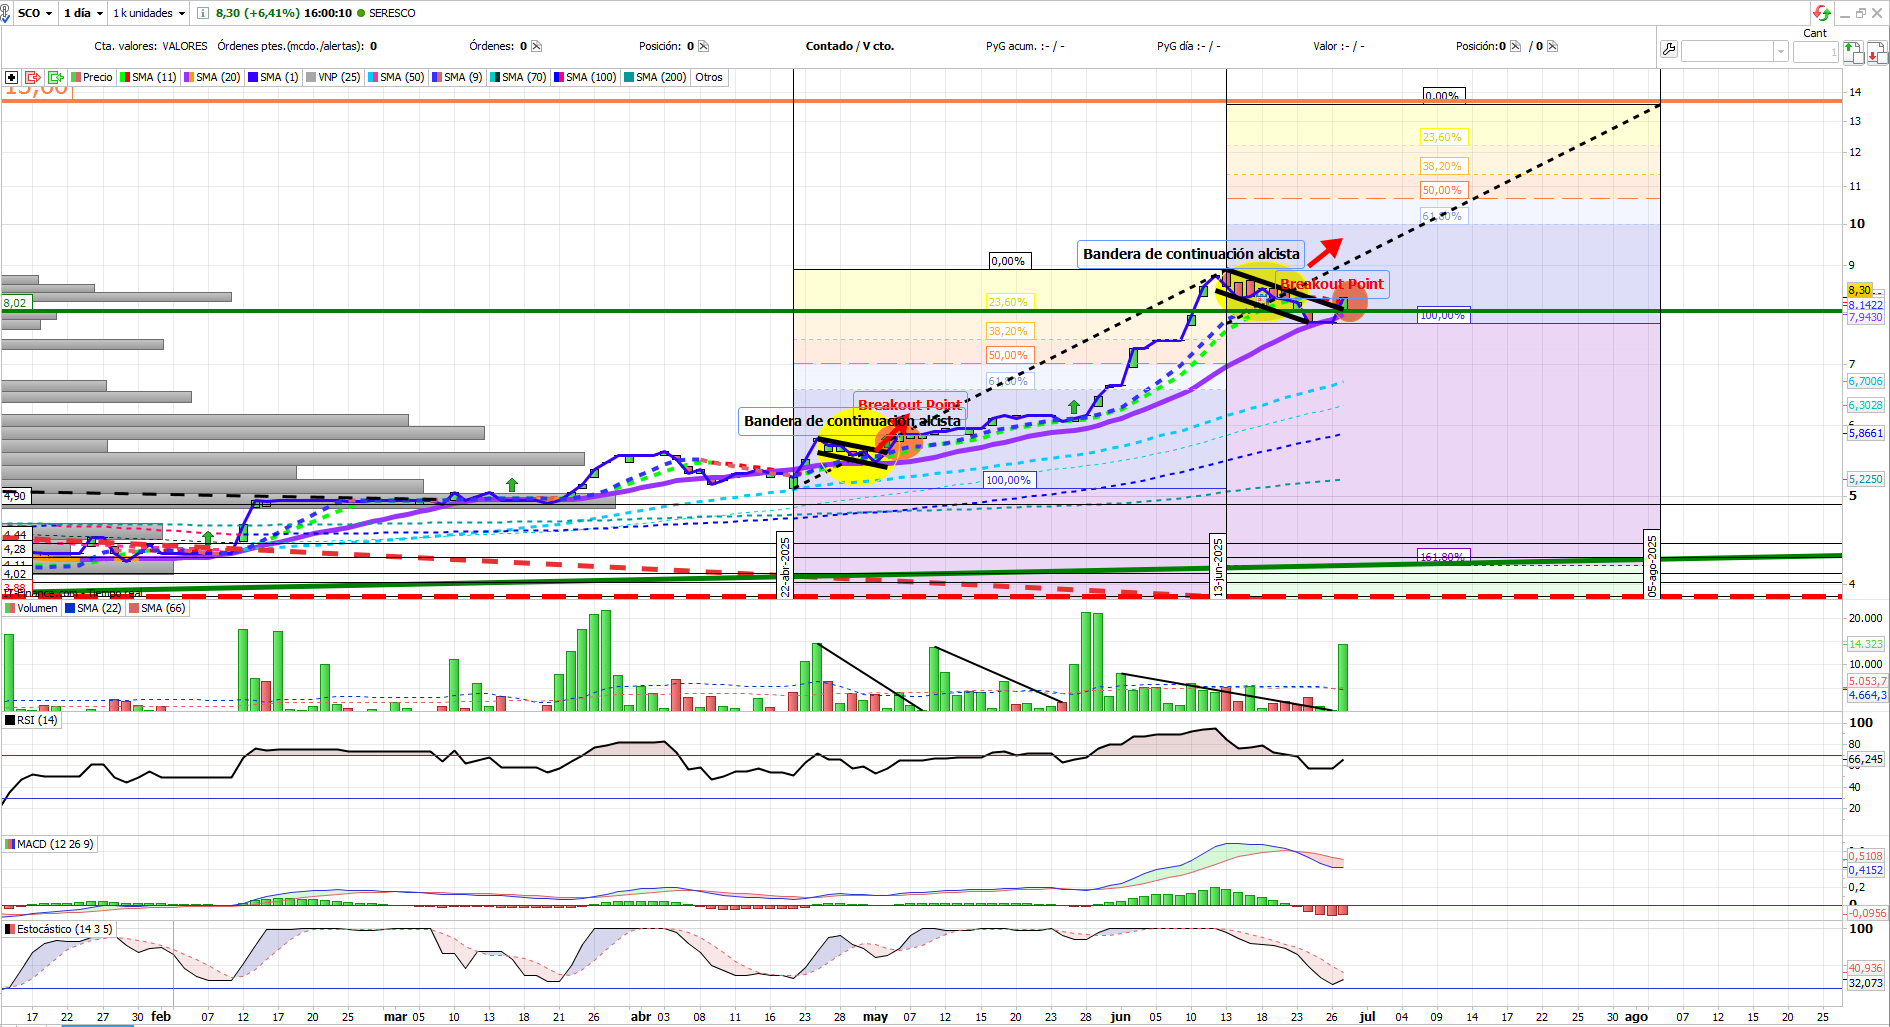Click the icon next to Órdenes count
The image size is (1890, 1027).
click(537, 46)
